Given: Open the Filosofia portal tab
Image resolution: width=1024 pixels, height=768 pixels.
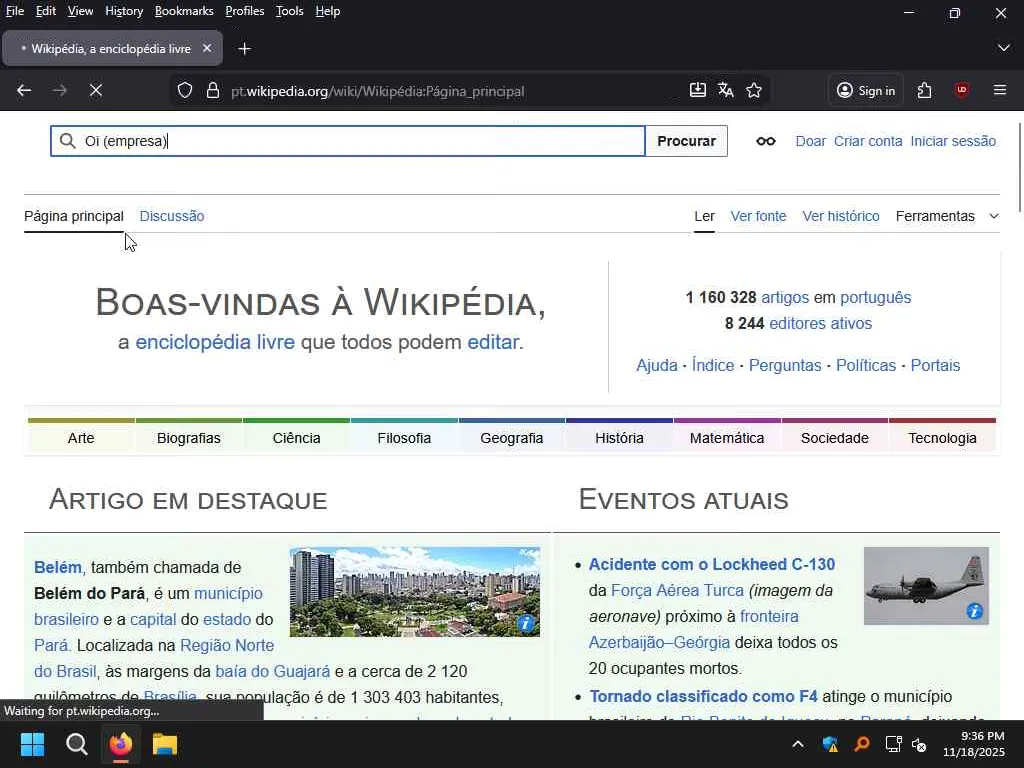Looking at the screenshot, I should tap(404, 438).
